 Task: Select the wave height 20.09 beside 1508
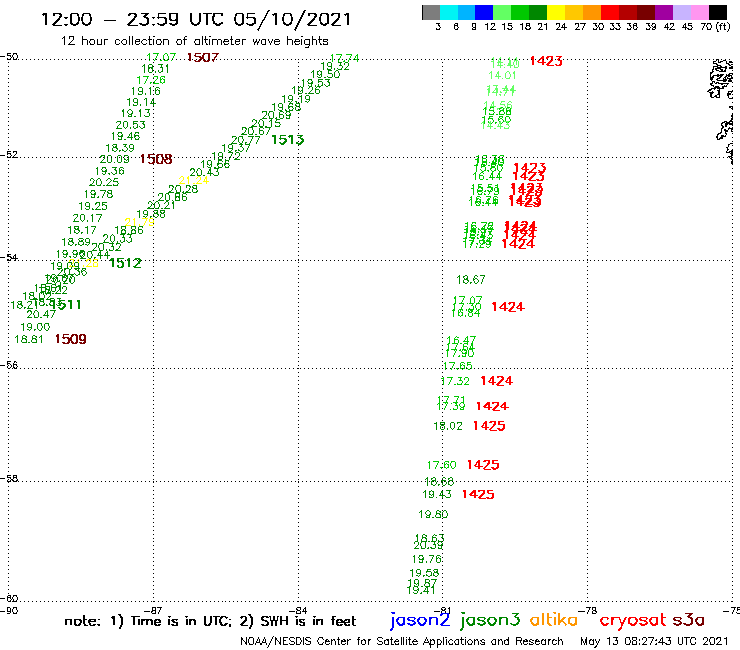[x=114, y=160]
